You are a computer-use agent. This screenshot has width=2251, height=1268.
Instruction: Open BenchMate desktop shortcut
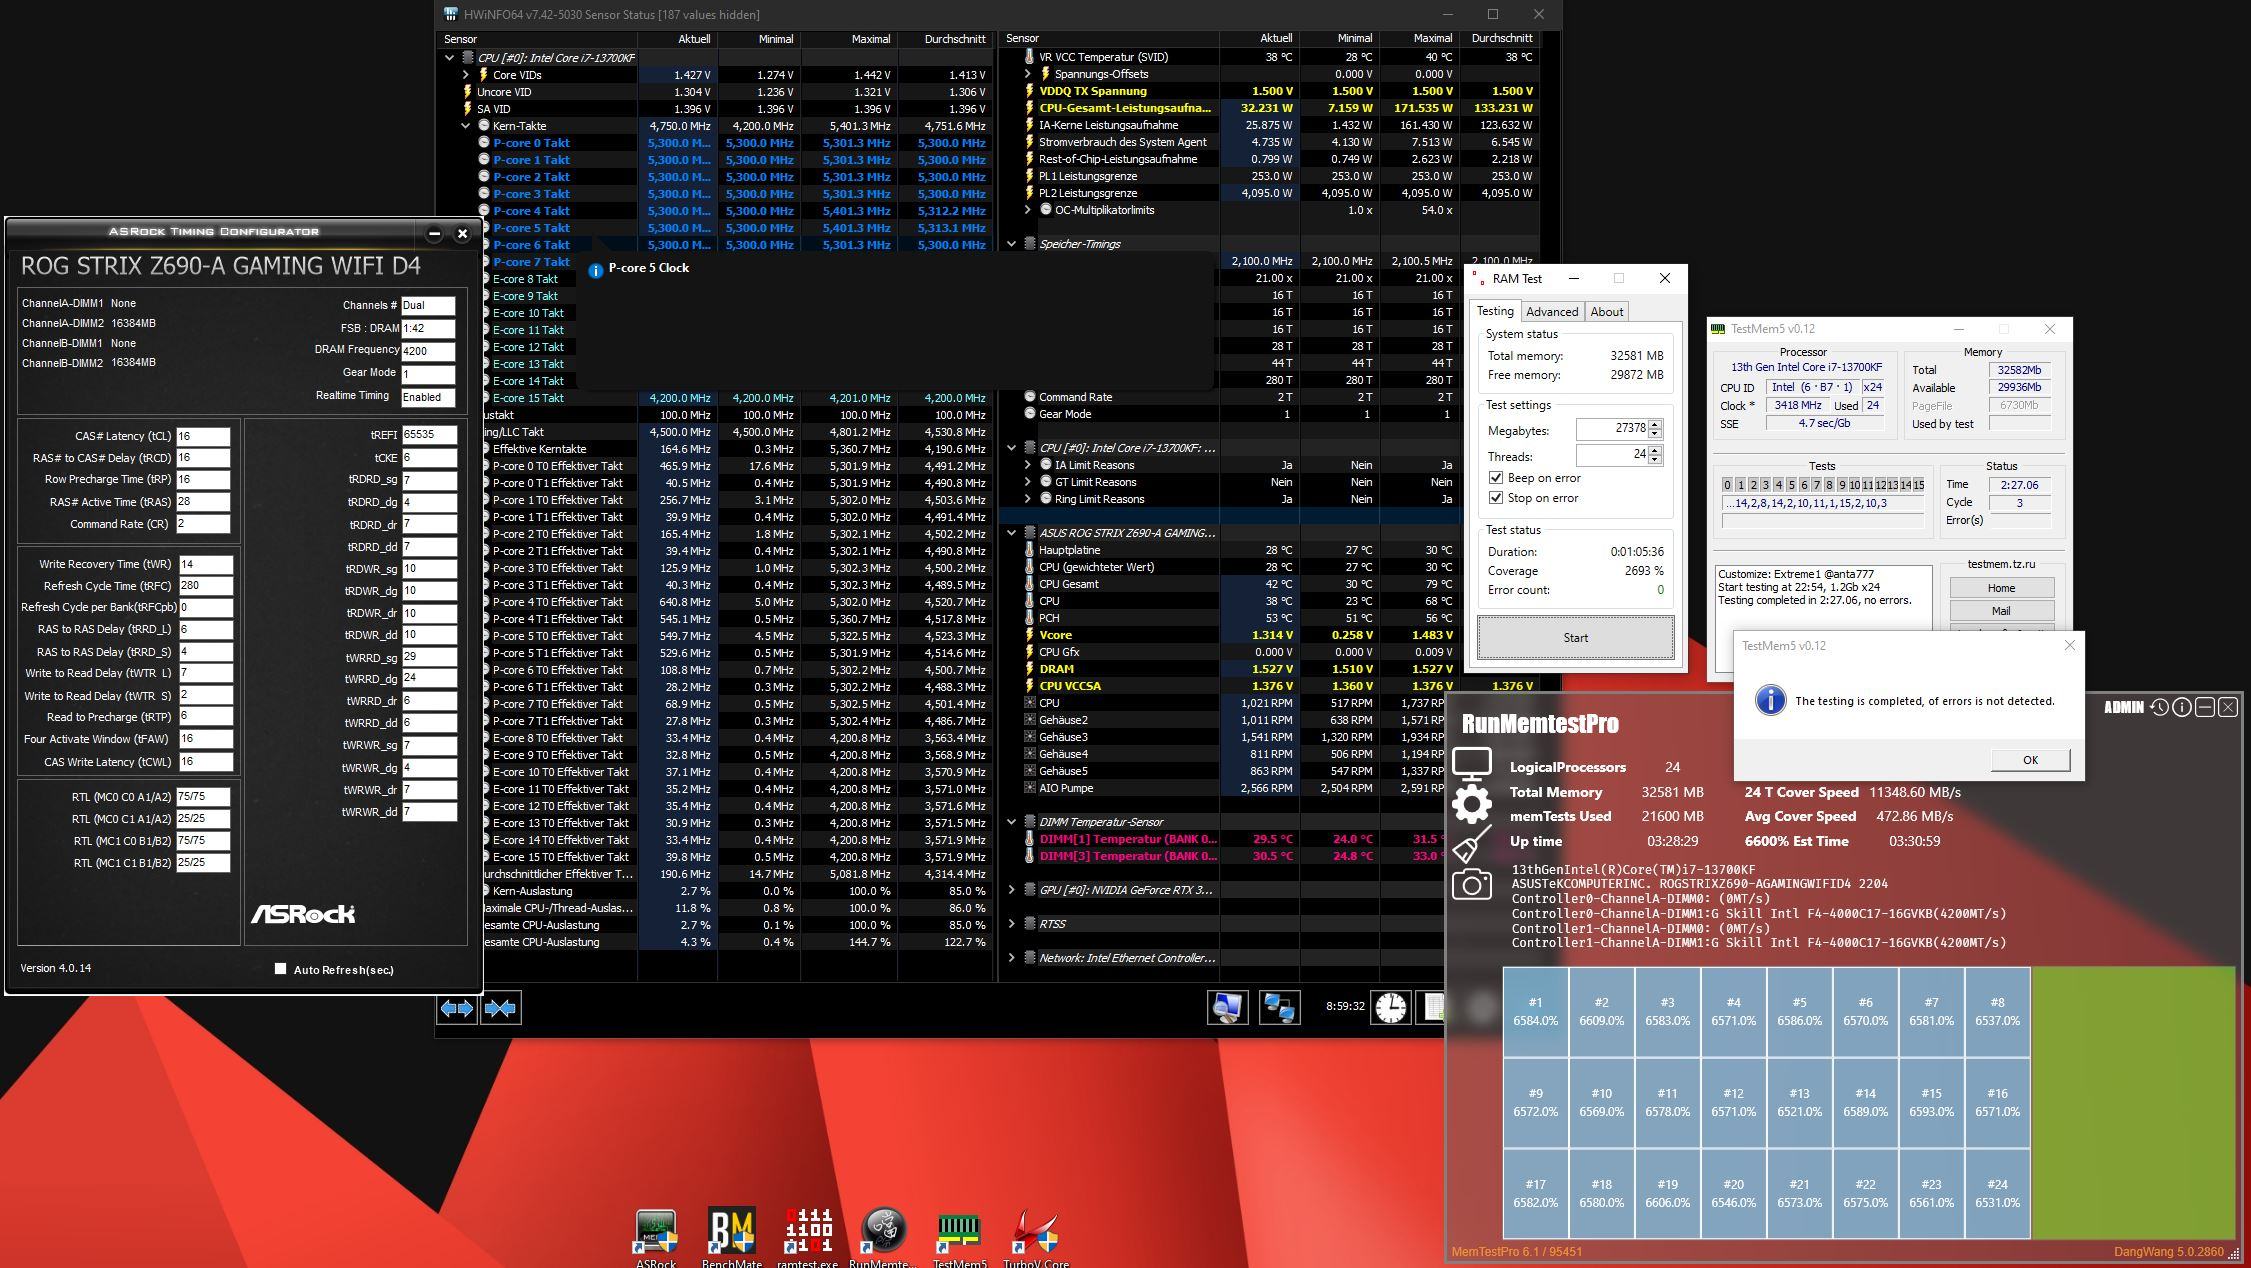(732, 1238)
